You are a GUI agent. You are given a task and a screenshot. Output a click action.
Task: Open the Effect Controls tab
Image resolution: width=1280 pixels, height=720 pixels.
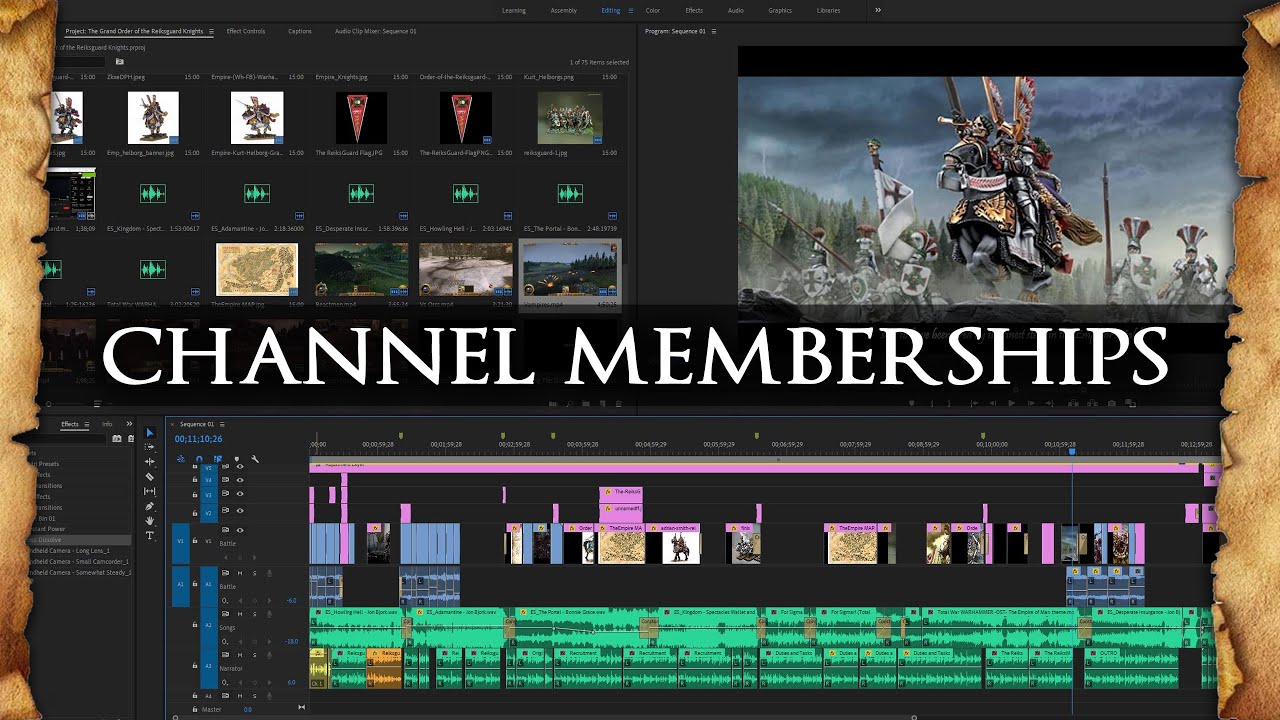(246, 31)
